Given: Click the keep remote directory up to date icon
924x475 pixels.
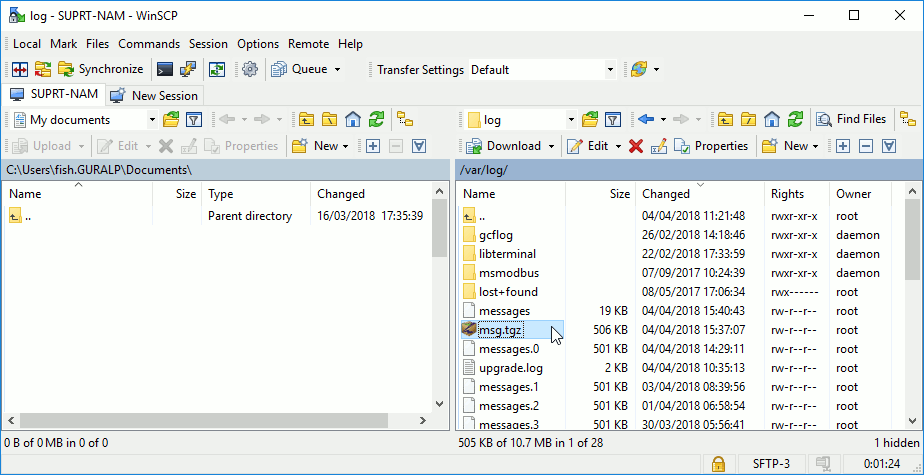Looking at the screenshot, I should click(218, 70).
